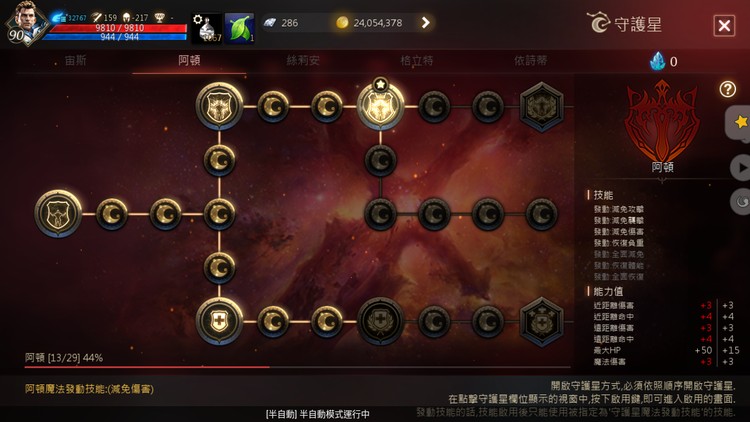Click the character portrait level 90
750x422 pixels.
(27, 23)
